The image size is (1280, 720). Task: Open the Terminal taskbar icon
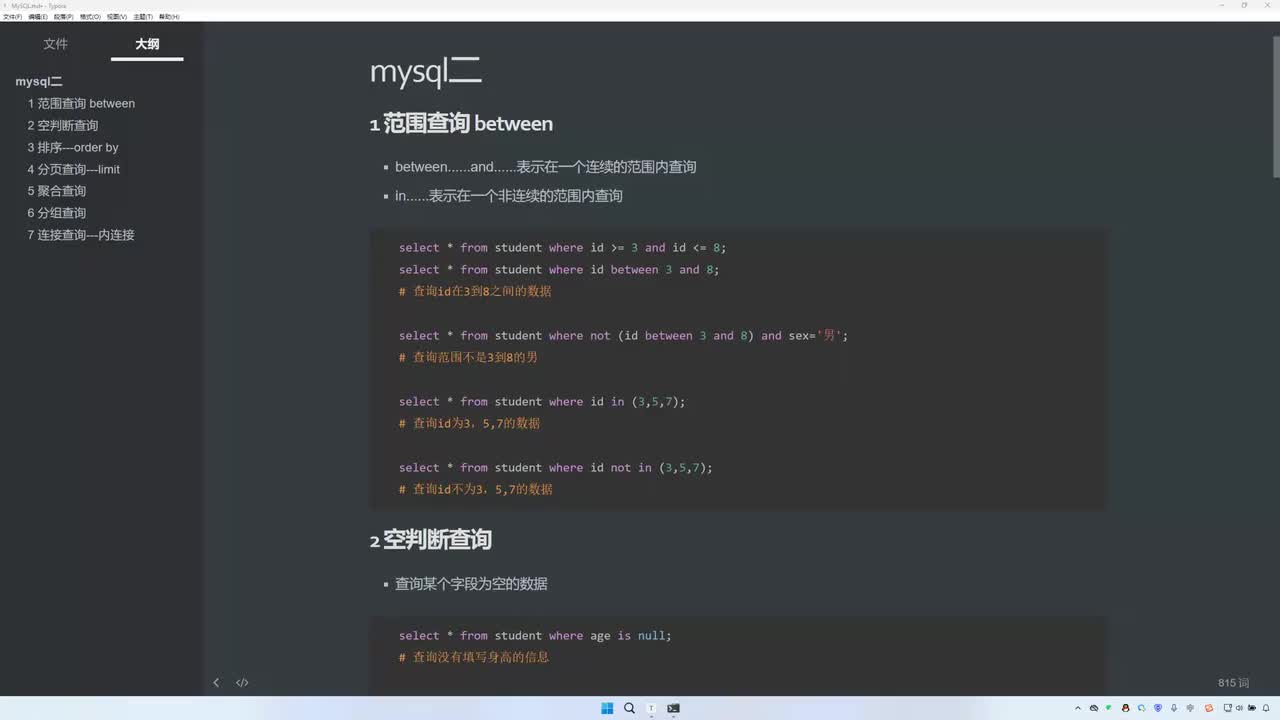pos(673,708)
